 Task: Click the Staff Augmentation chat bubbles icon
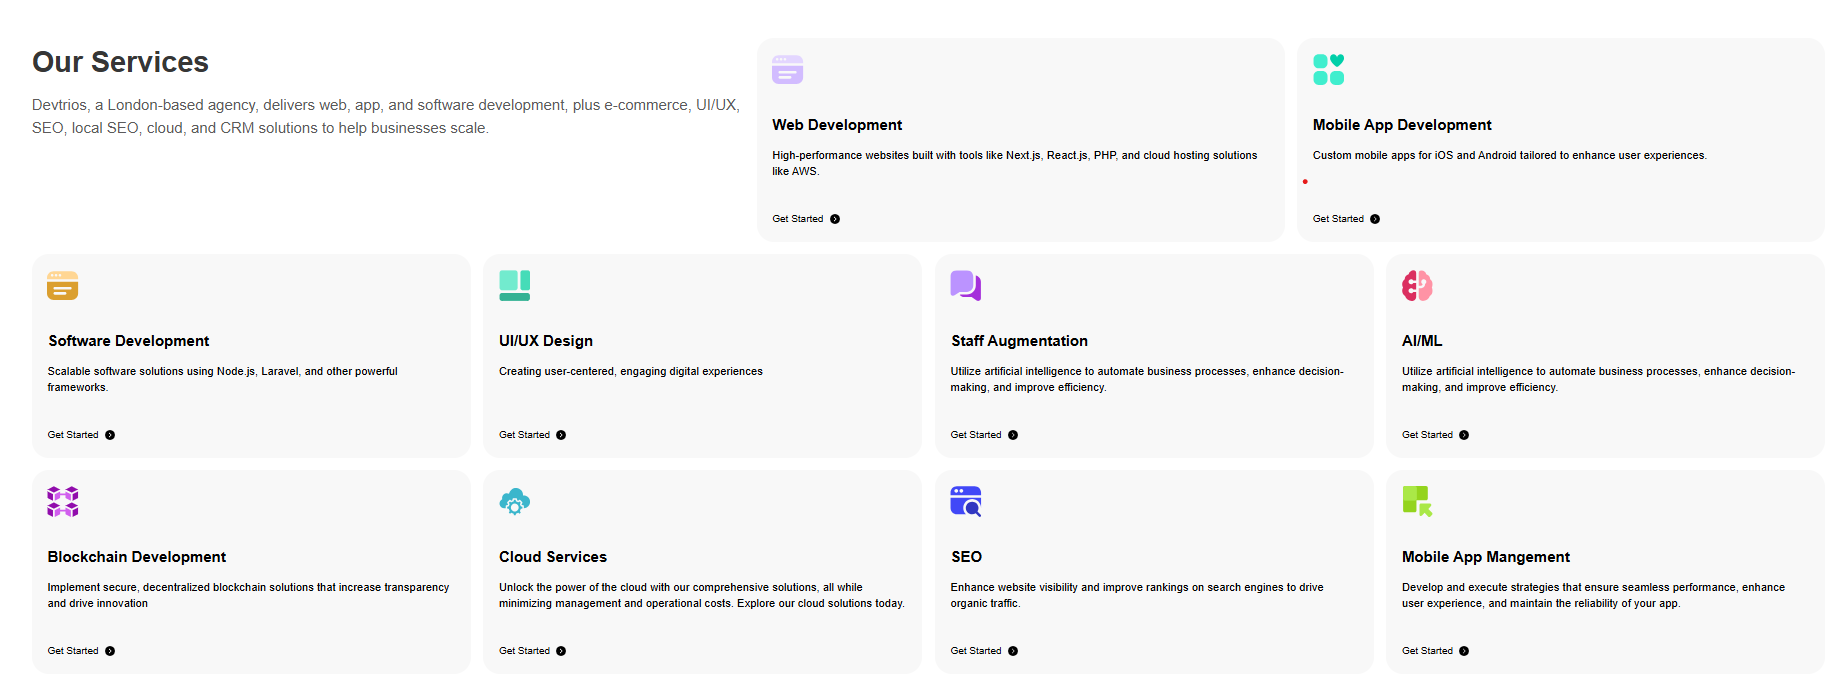(965, 286)
